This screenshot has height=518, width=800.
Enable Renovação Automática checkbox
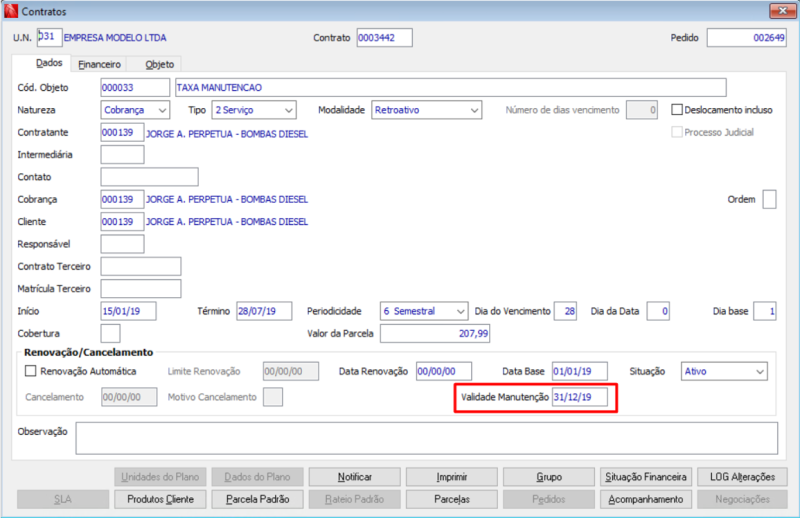[31, 371]
